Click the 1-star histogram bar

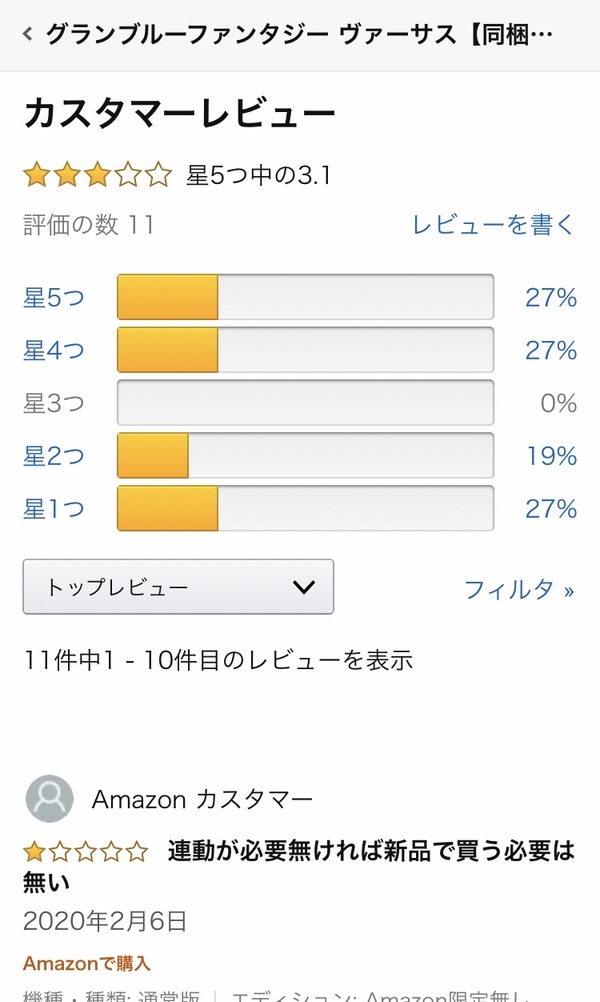tap(305, 509)
